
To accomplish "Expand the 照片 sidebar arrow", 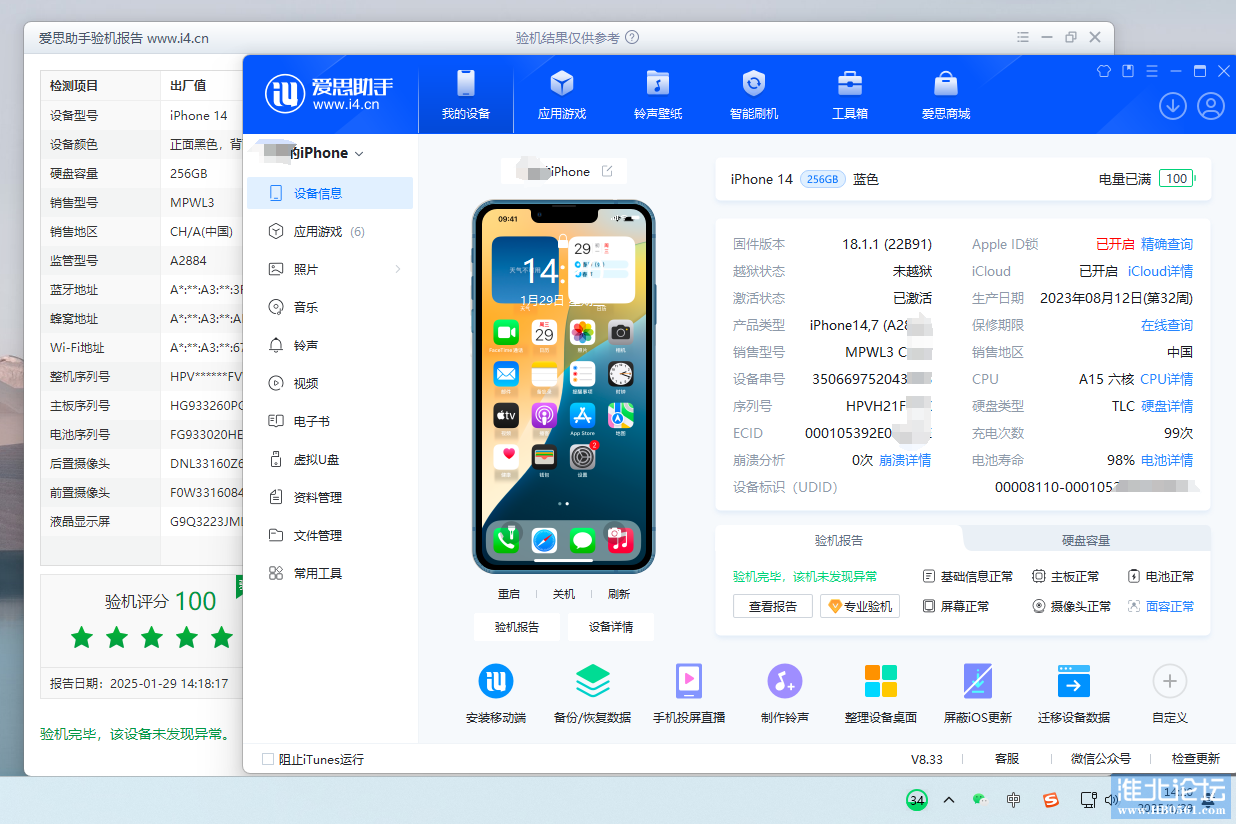I will 398,269.
